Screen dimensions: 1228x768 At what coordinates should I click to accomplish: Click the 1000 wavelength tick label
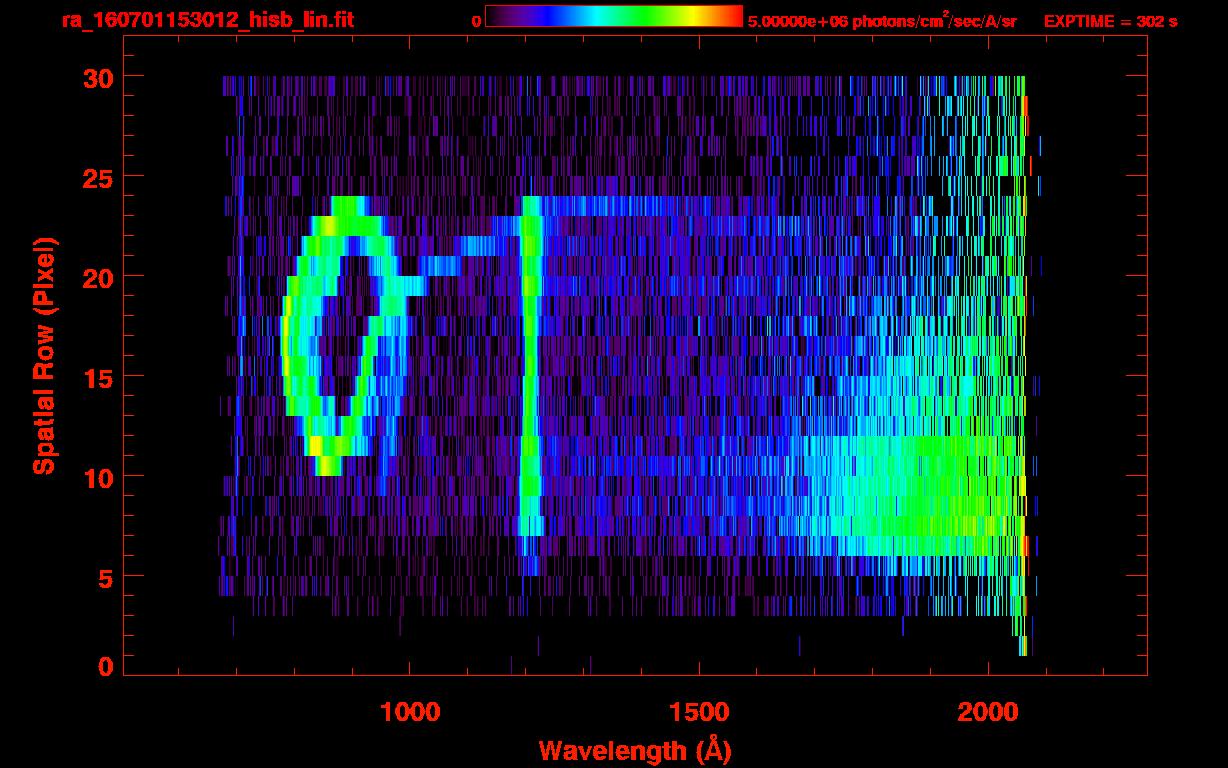[x=409, y=712]
